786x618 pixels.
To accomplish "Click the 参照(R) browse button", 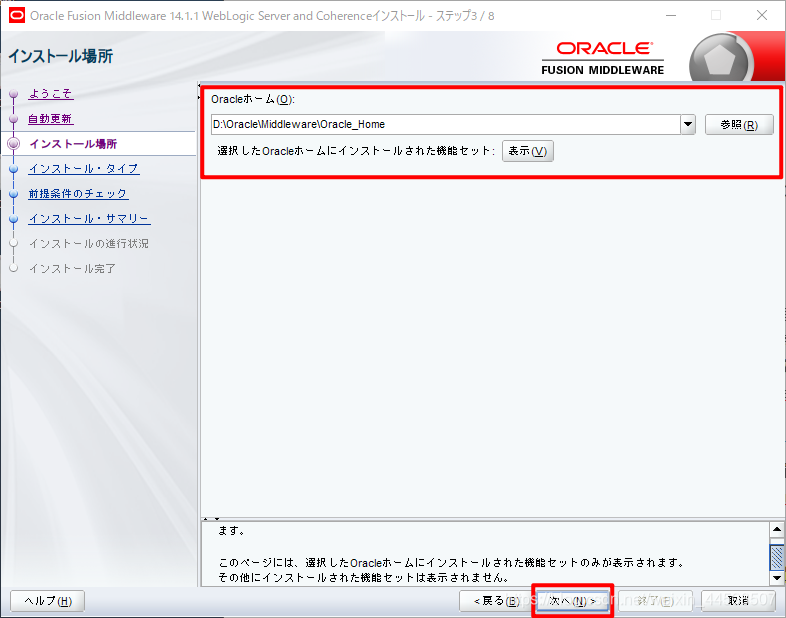I will (739, 125).
